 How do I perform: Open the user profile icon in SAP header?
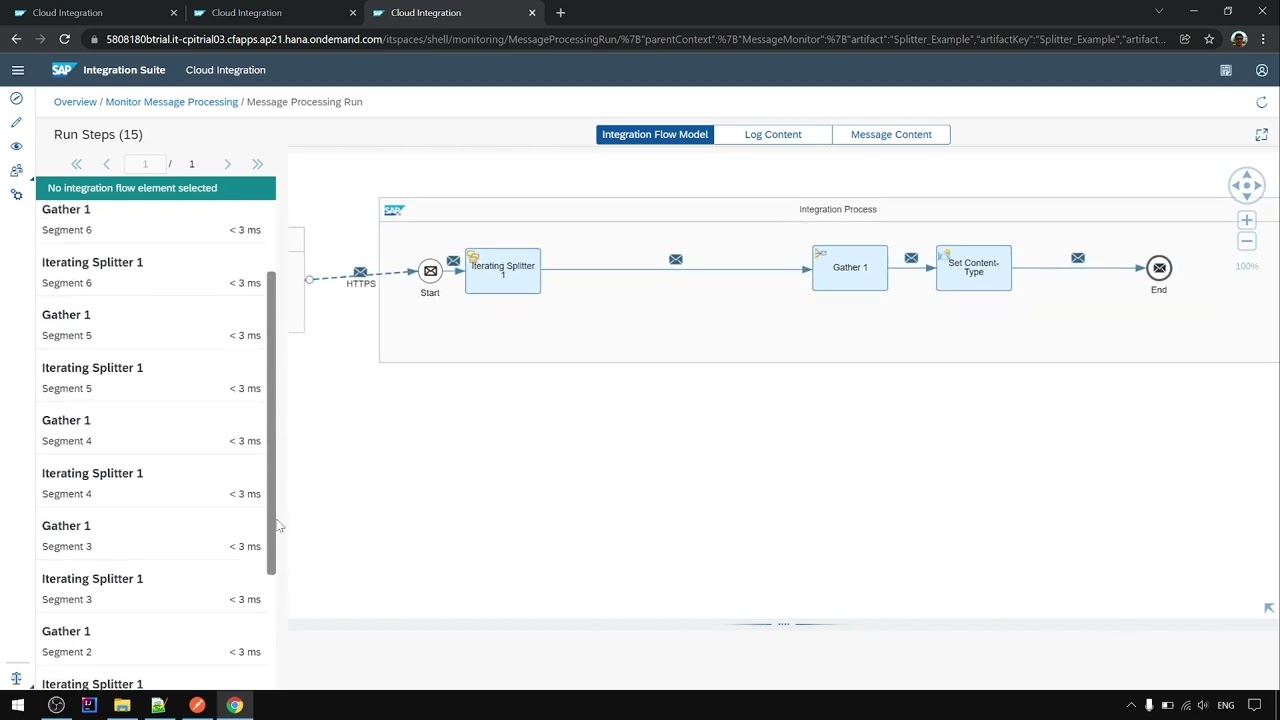[1262, 70]
